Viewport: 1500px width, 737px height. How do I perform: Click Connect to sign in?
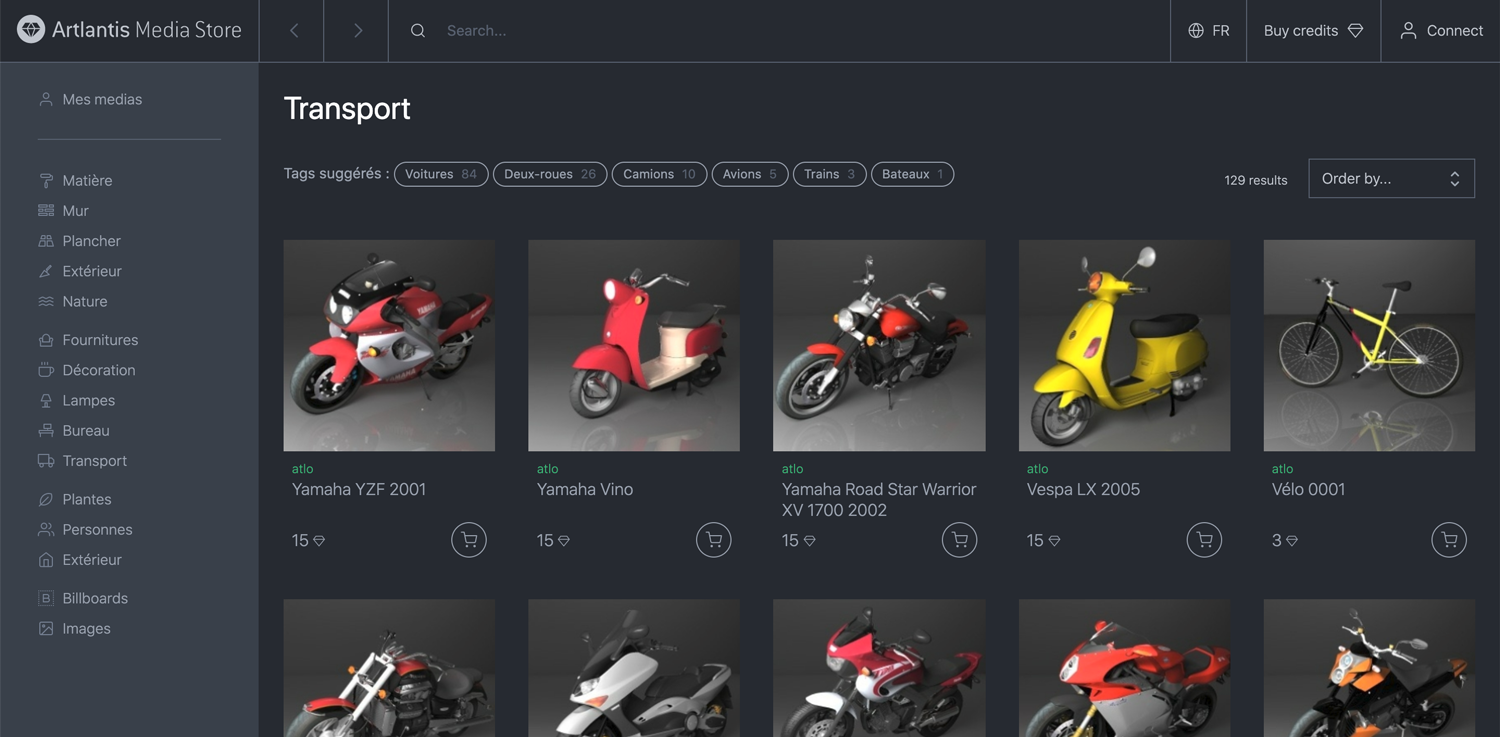click(x=1441, y=31)
